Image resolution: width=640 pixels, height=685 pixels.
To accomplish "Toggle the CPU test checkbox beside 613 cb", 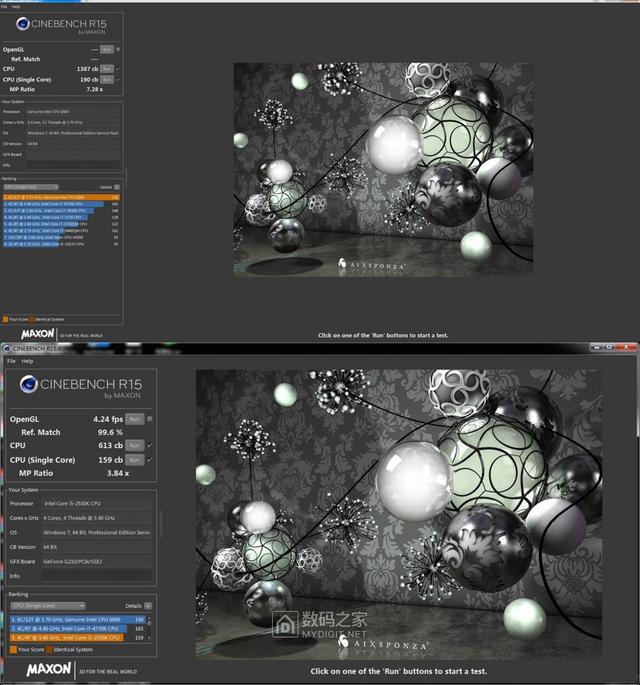I will pos(149,445).
